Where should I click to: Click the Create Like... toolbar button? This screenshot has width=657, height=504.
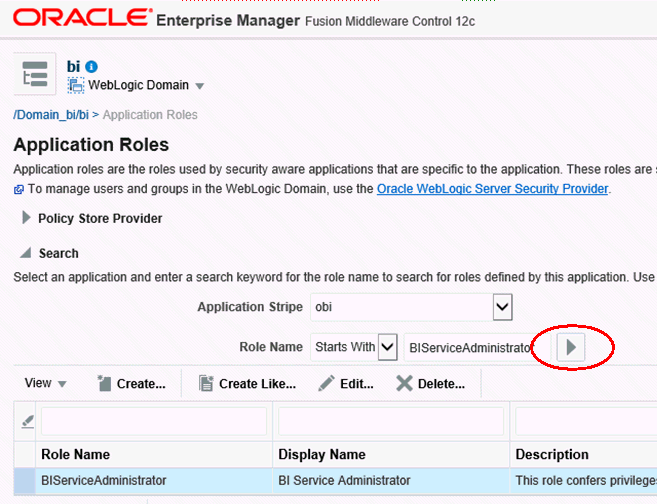pyautogui.click(x=247, y=383)
